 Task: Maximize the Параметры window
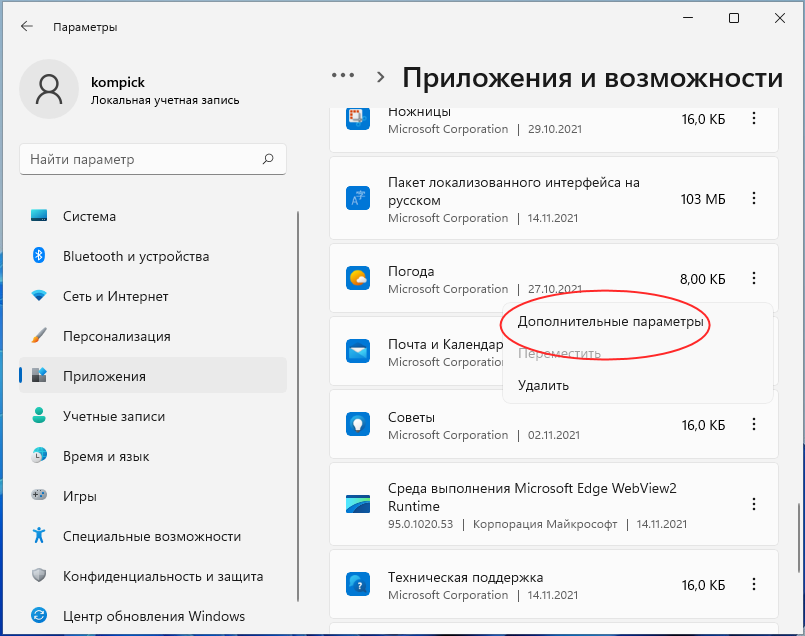(x=734, y=18)
